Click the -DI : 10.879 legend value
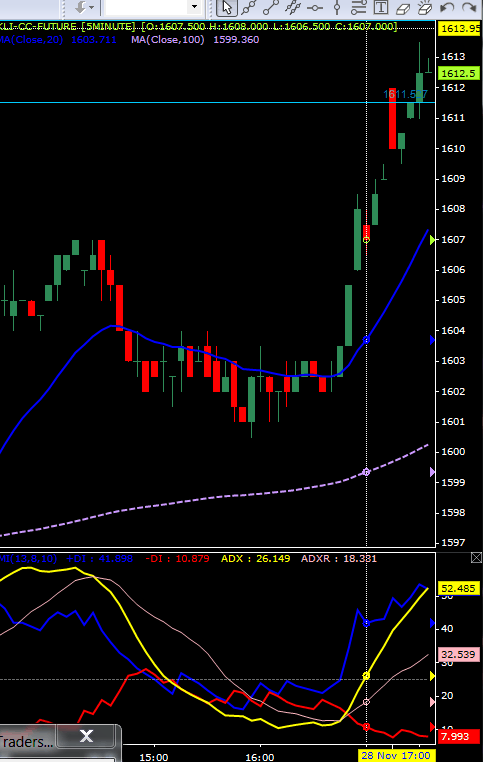The width and height of the screenshot is (483, 762). pos(177,558)
